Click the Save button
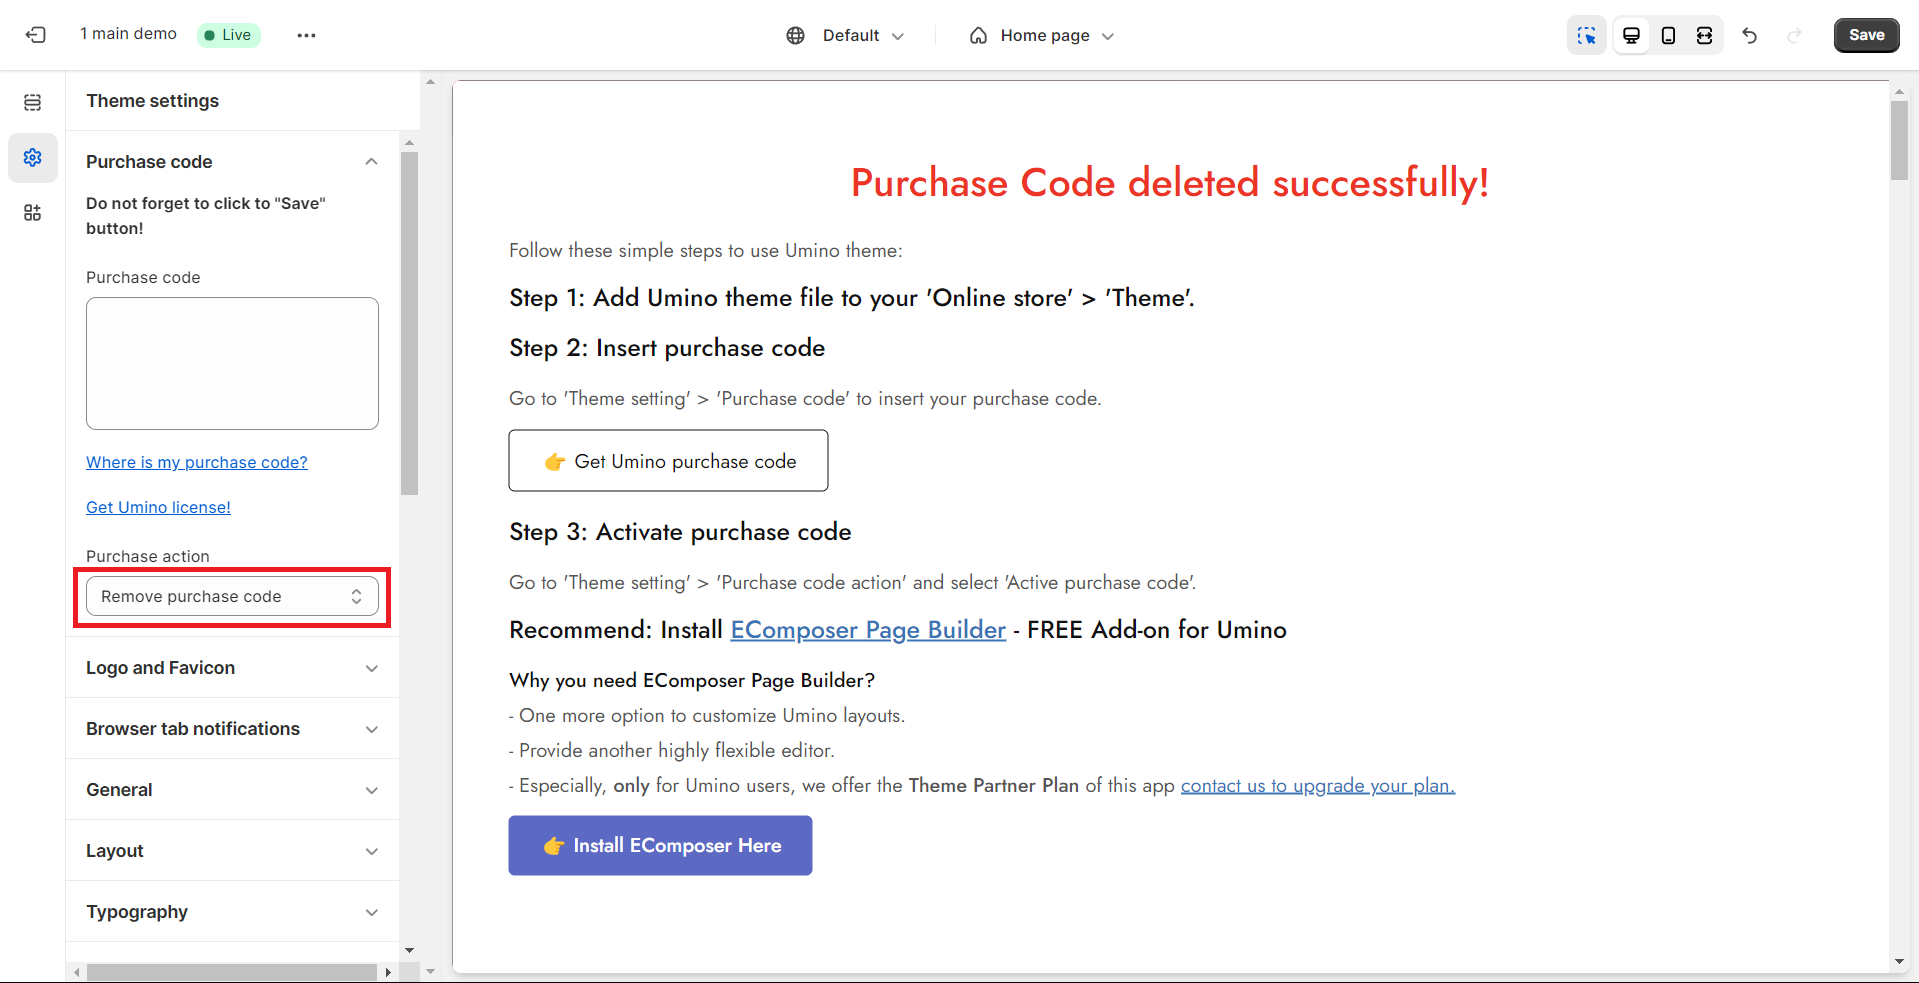 (1866, 35)
